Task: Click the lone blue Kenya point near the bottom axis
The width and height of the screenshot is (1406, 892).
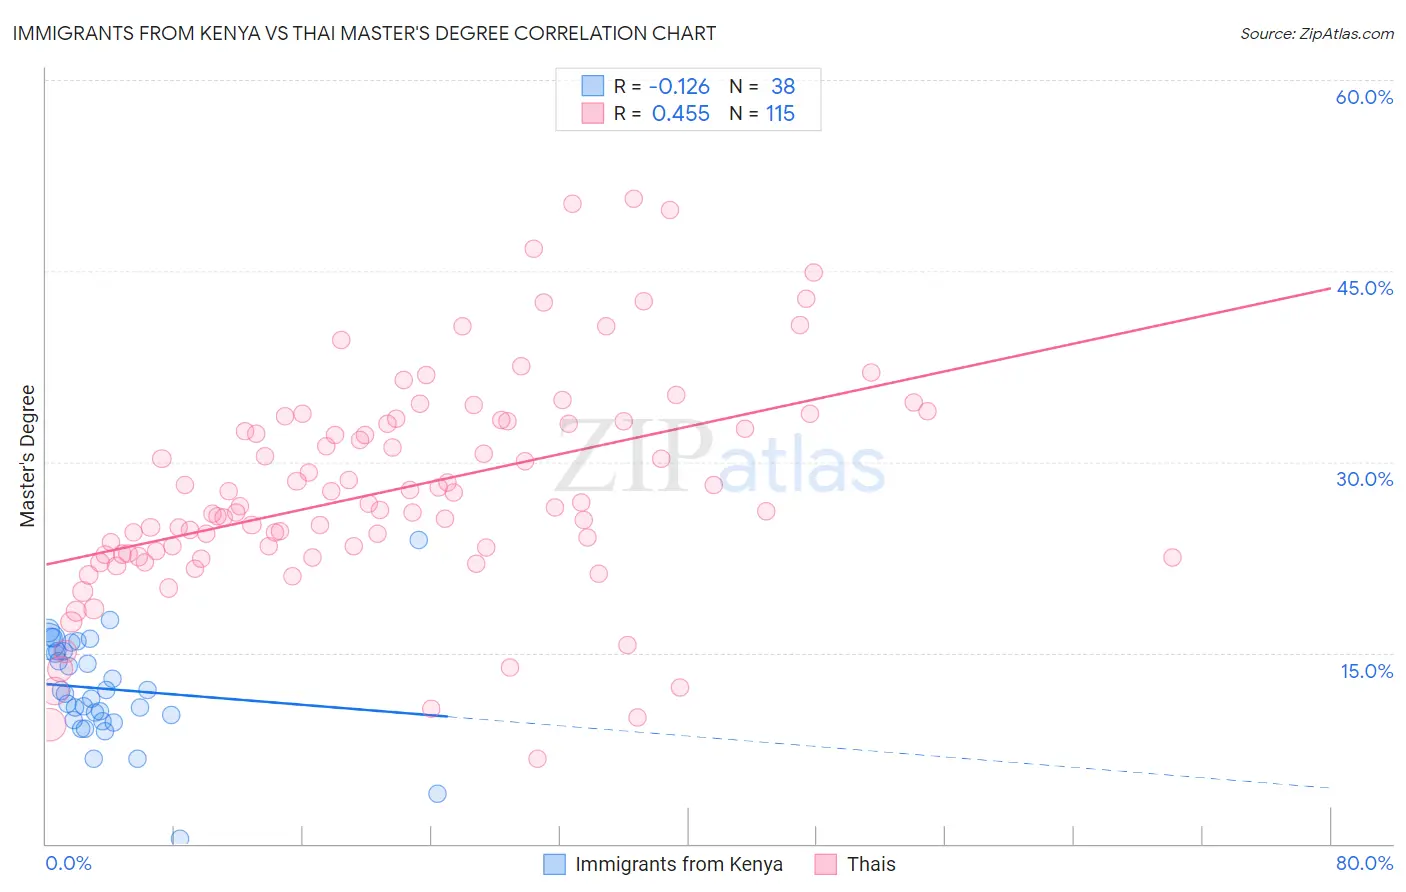Action: [180, 838]
